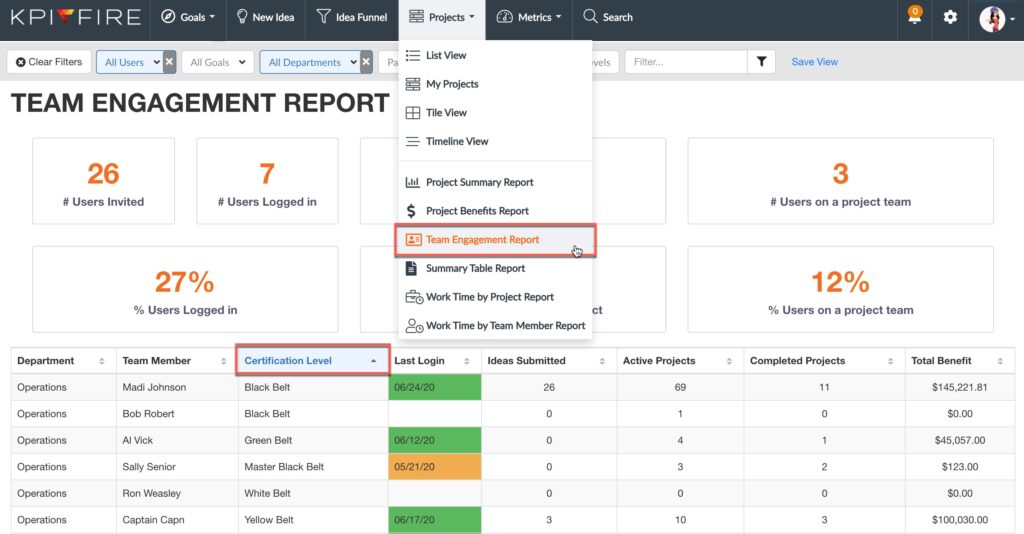
Task: Sort table by Last Login column
Action: pyautogui.click(x=435, y=361)
